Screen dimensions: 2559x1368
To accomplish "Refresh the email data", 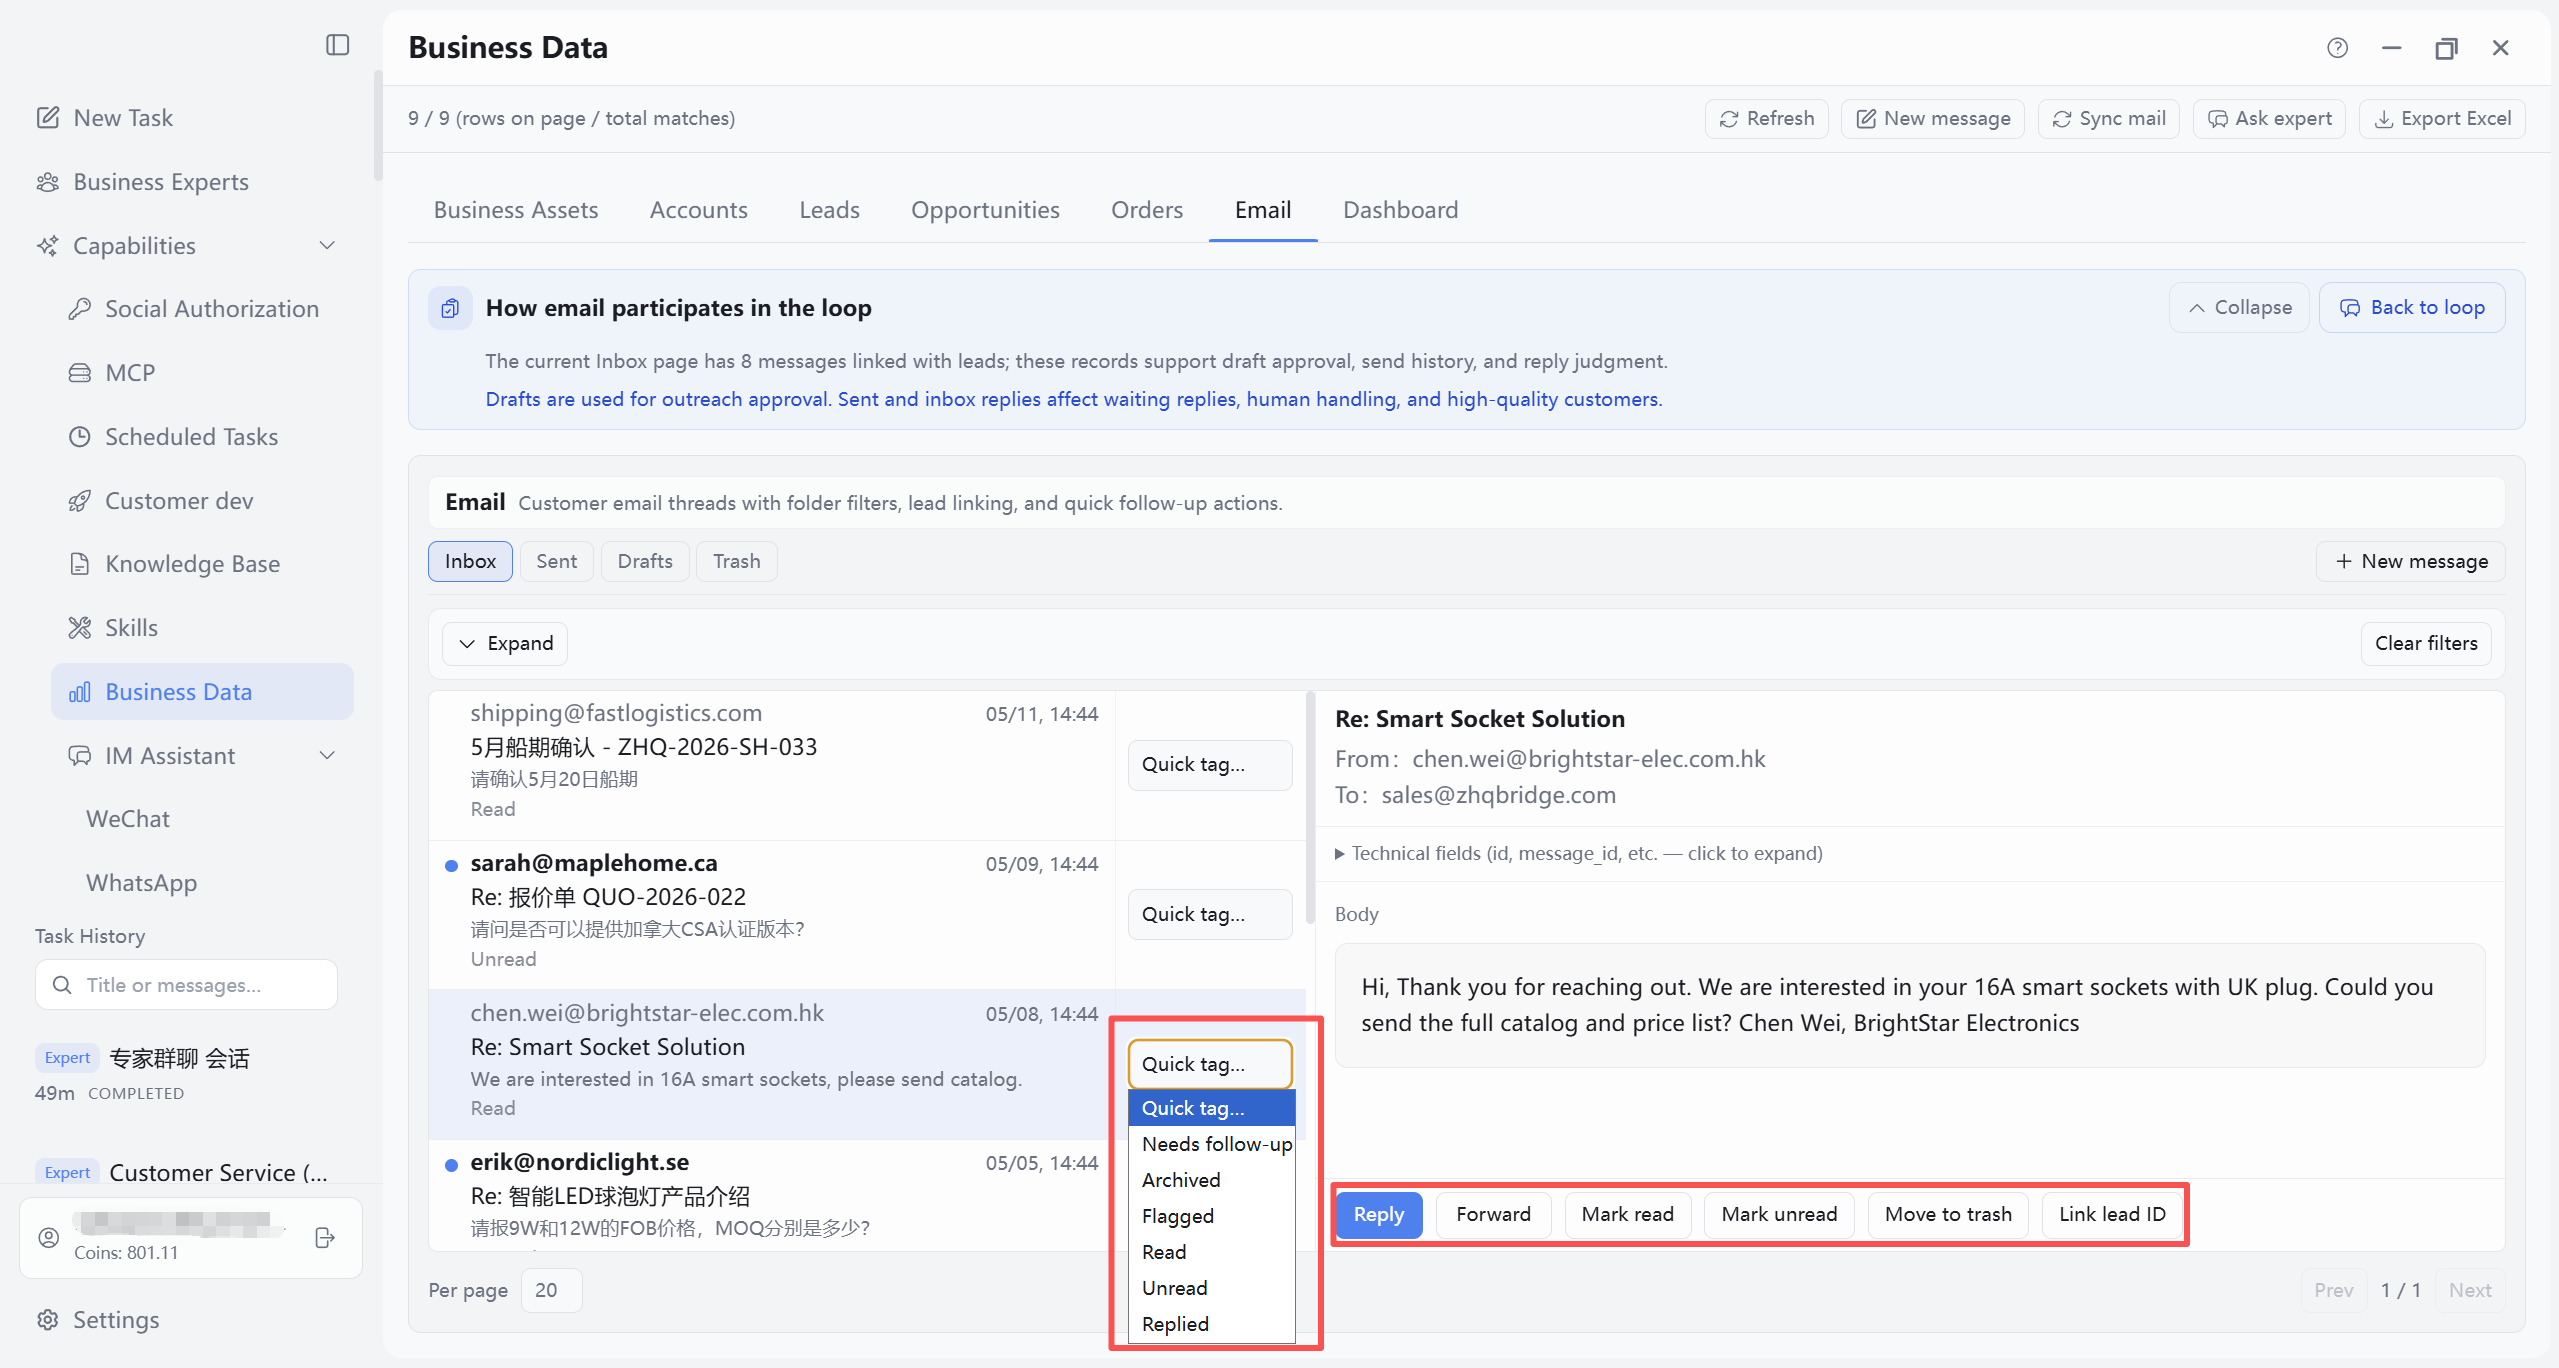I will pos(1766,119).
